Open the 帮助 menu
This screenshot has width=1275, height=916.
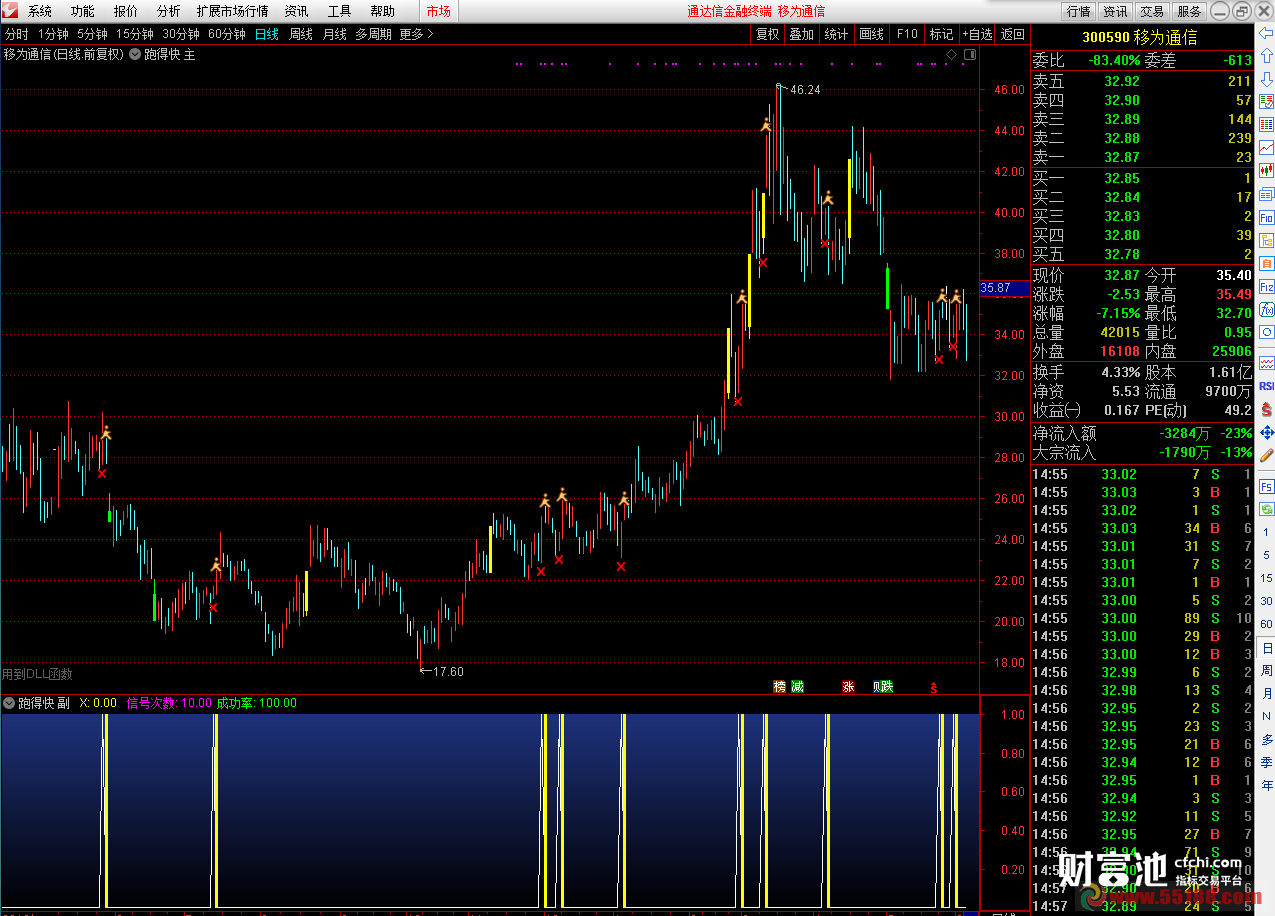point(383,11)
